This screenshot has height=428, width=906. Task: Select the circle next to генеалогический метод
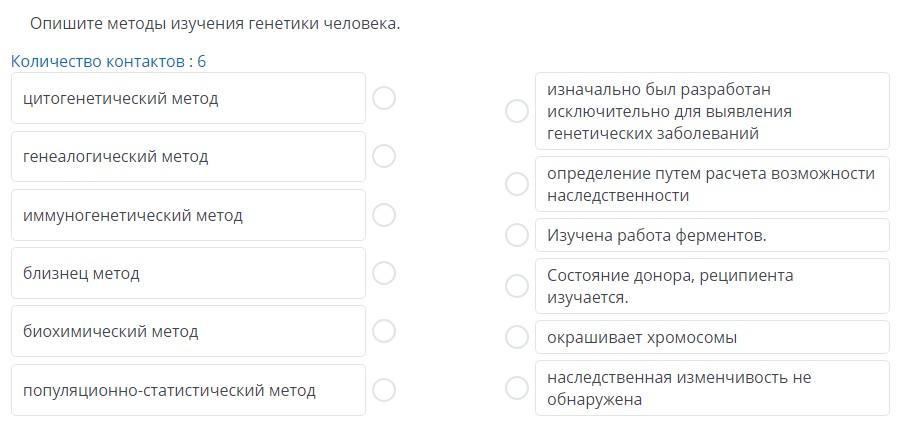(384, 156)
